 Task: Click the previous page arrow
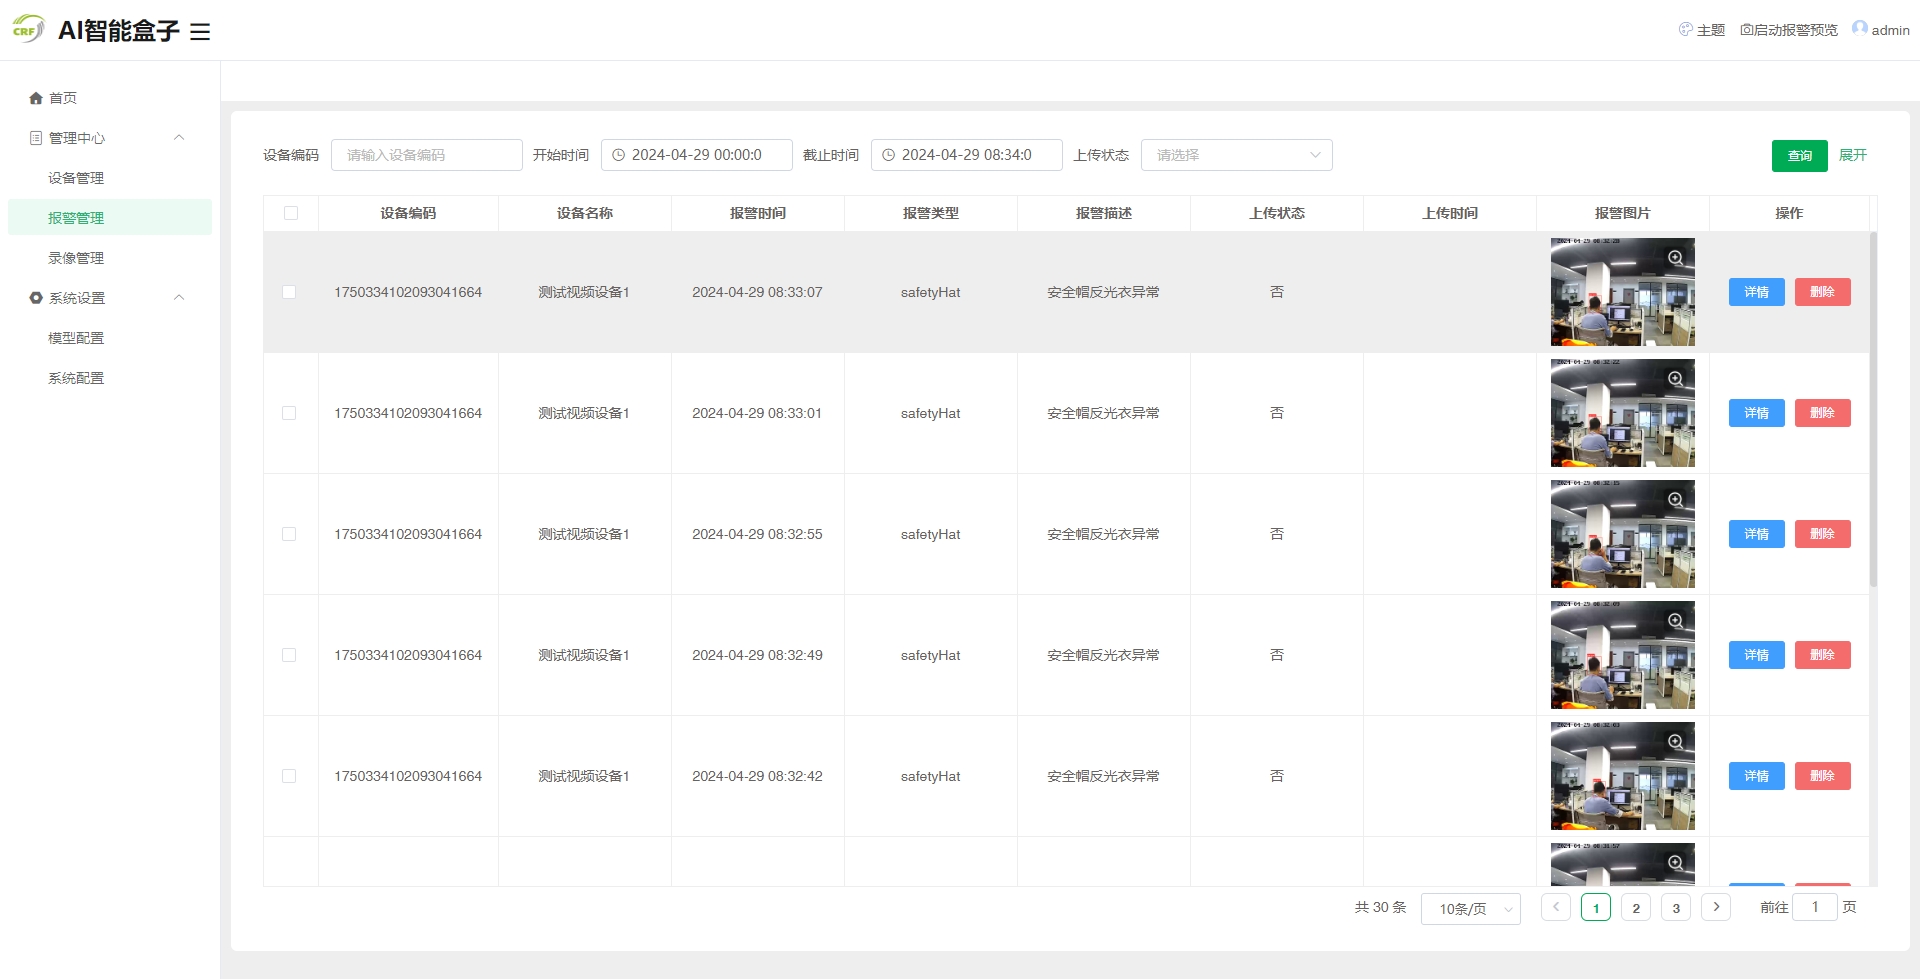1556,907
